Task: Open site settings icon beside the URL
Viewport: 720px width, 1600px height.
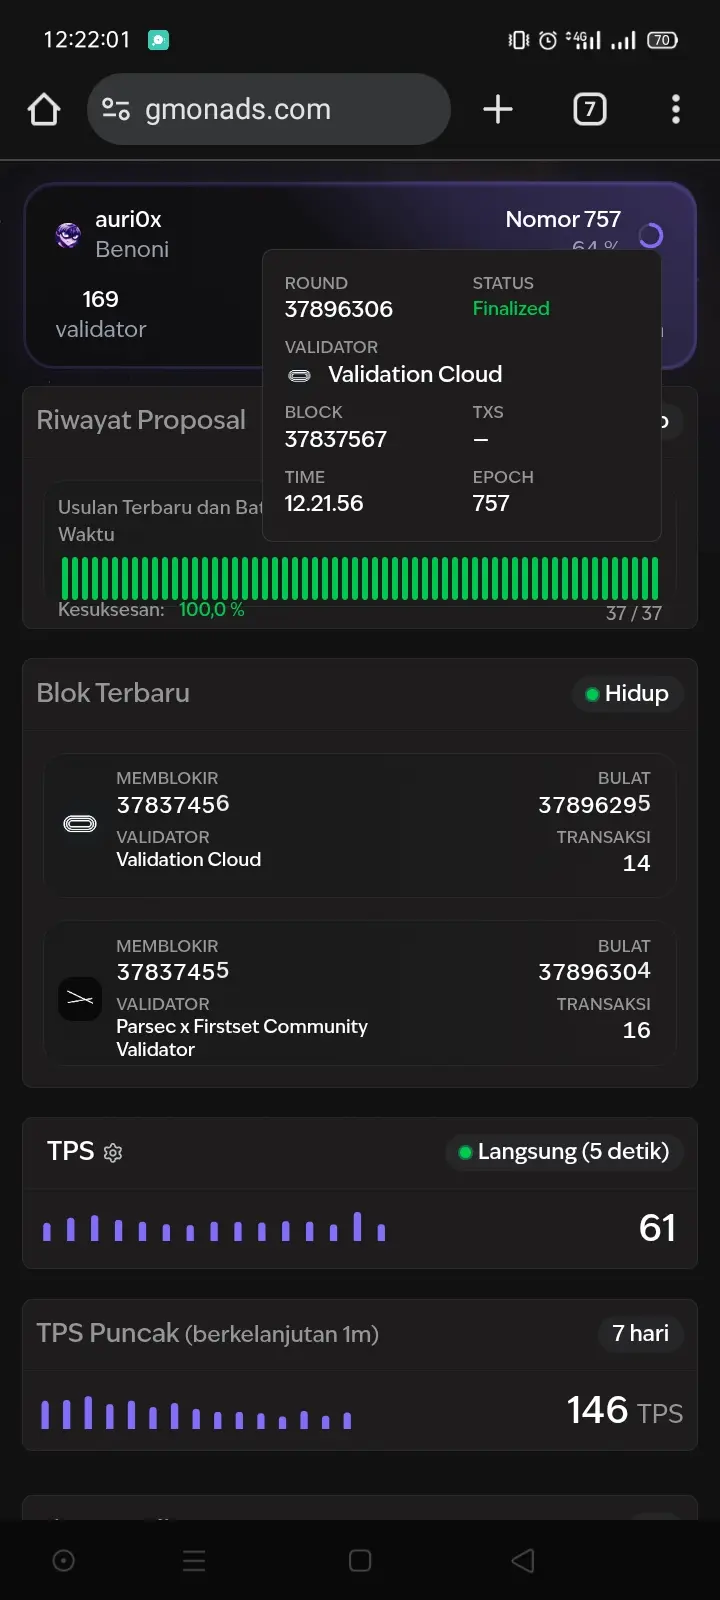Action: point(116,109)
